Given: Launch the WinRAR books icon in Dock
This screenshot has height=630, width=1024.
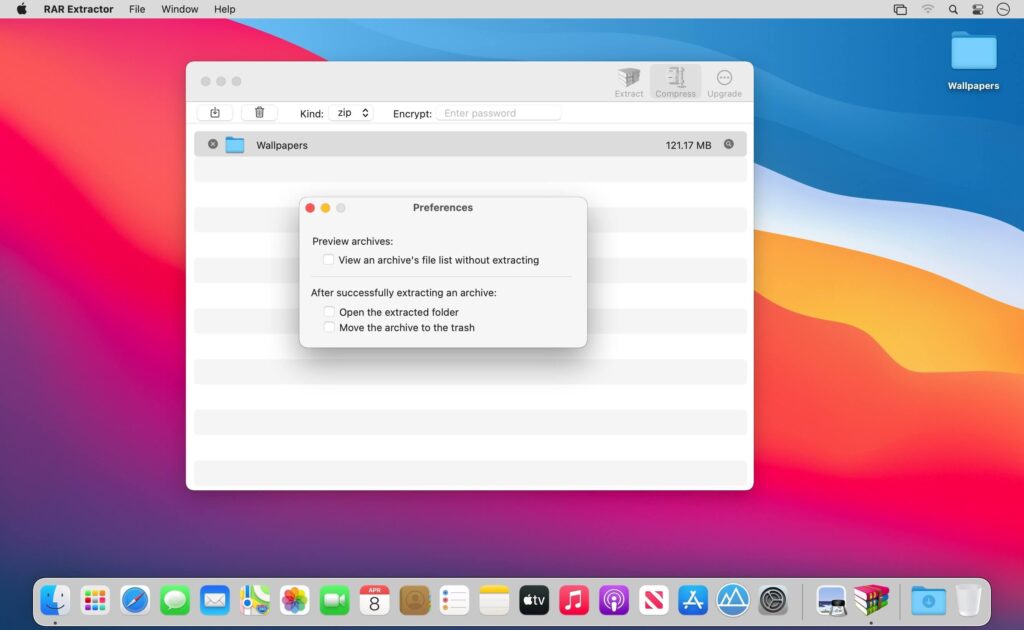Looking at the screenshot, I should click(872, 600).
